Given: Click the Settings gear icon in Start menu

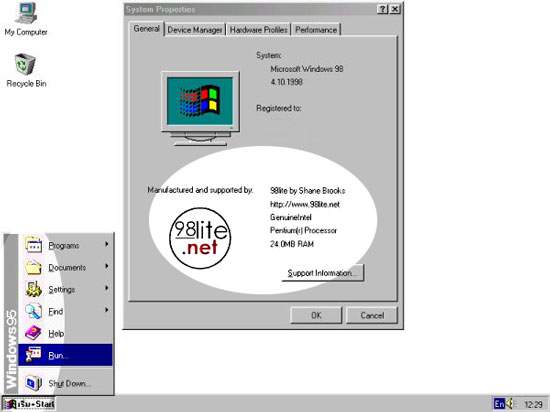Looking at the screenshot, I should [x=34, y=289].
